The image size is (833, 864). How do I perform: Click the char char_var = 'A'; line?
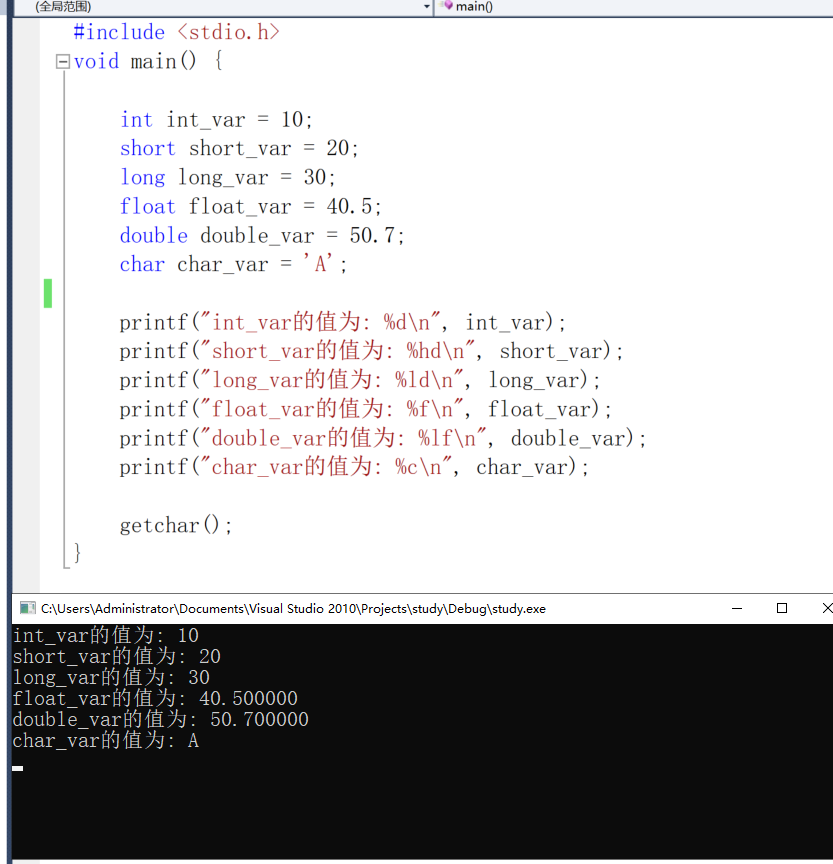234,264
